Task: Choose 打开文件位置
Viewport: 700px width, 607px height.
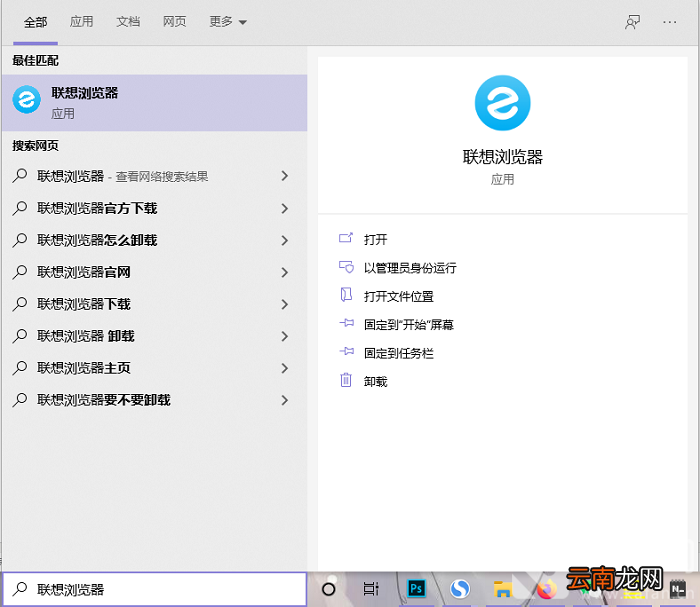Action: click(399, 296)
